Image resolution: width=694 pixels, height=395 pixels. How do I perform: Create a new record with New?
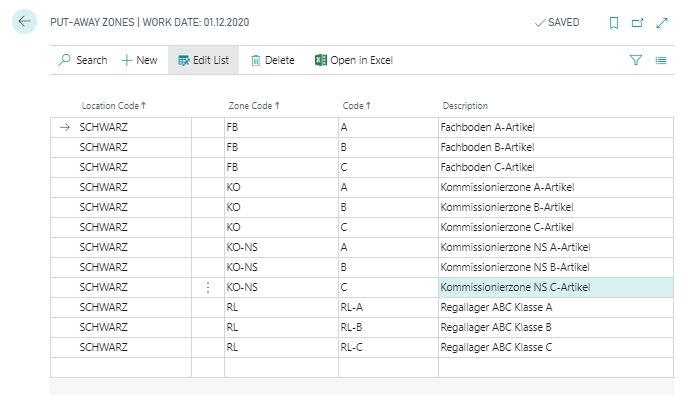coord(139,60)
